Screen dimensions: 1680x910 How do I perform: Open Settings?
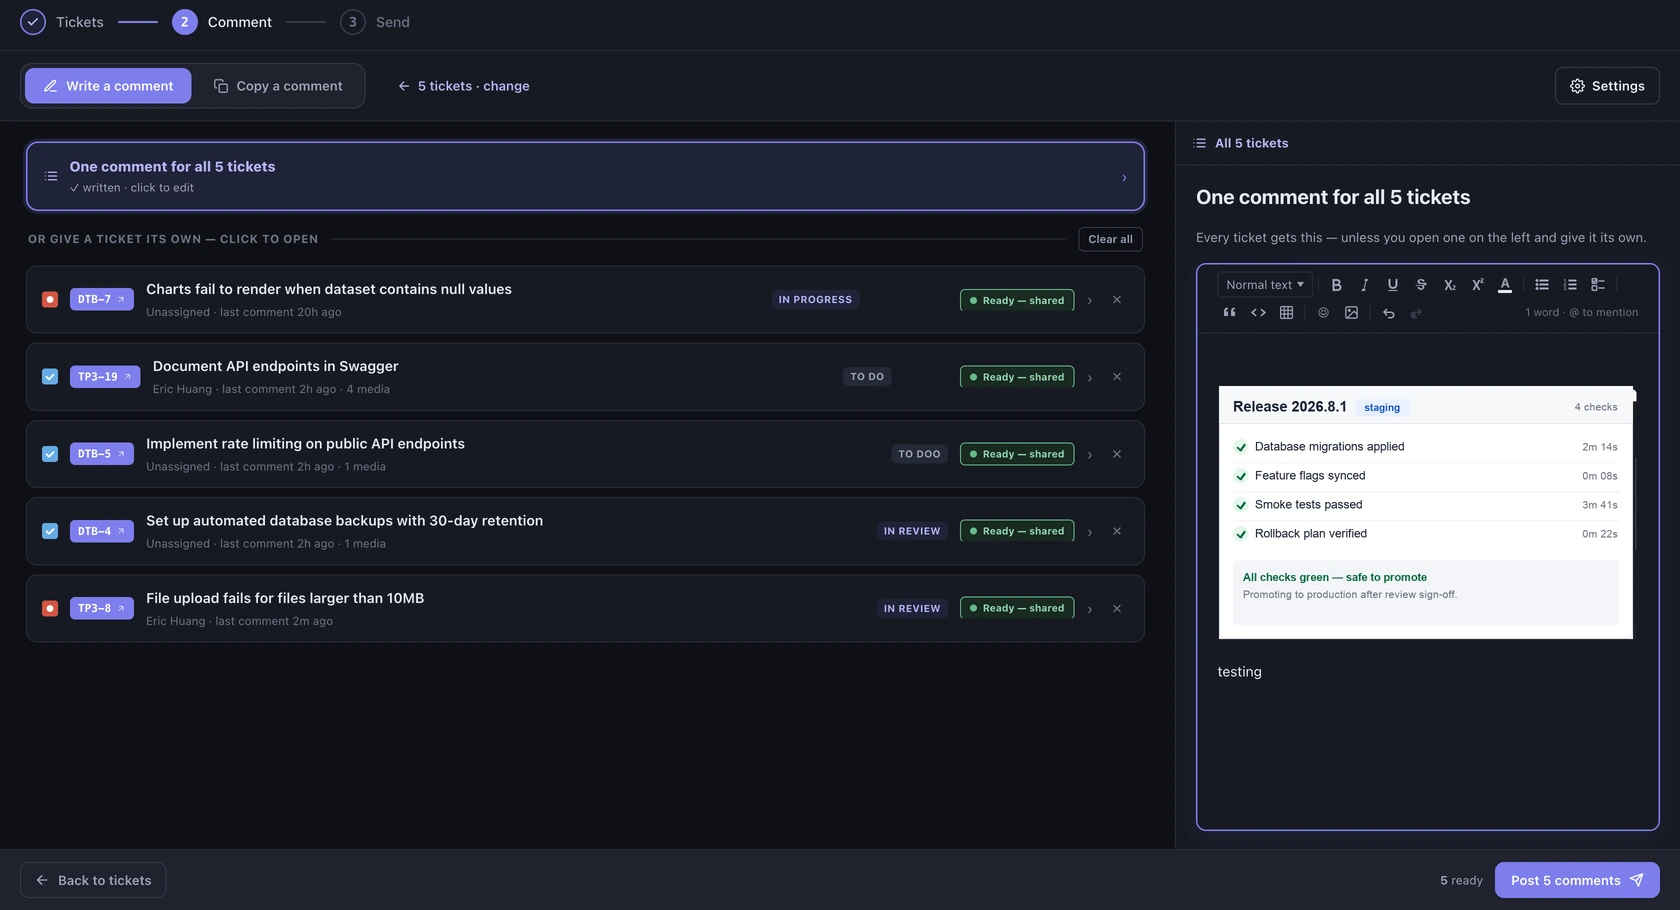(1607, 86)
